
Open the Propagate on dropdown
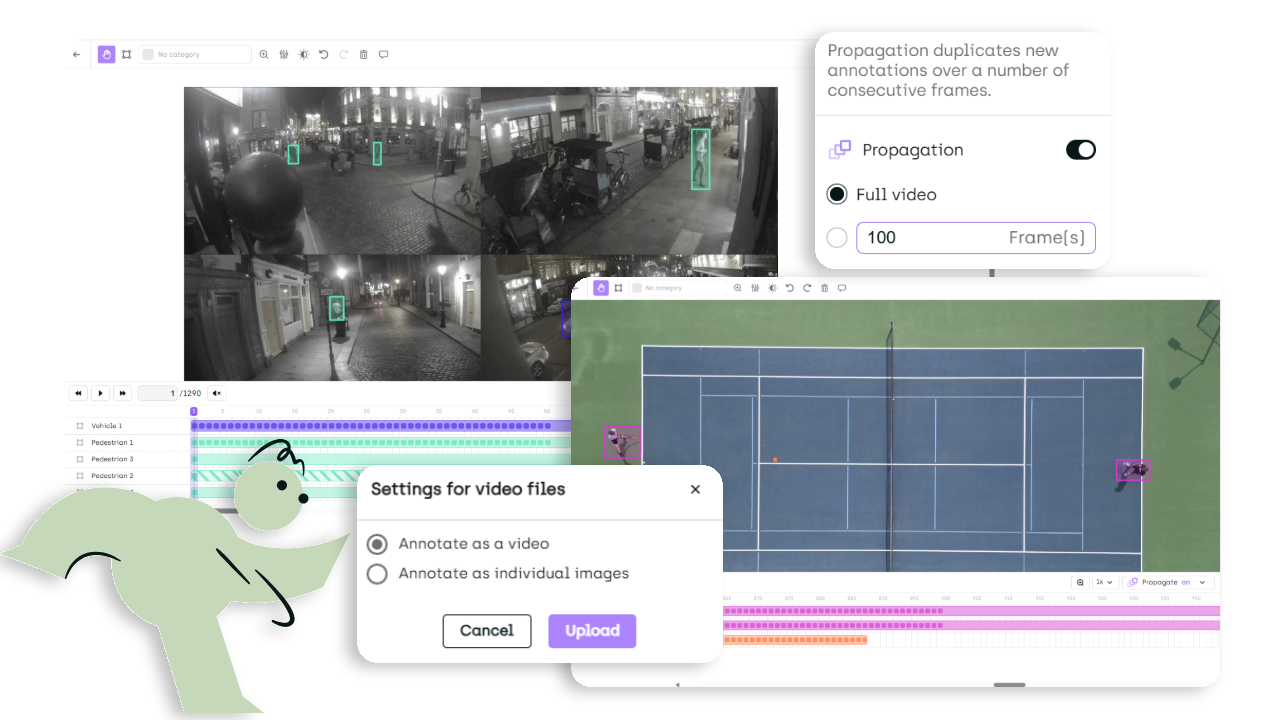click(1165, 581)
